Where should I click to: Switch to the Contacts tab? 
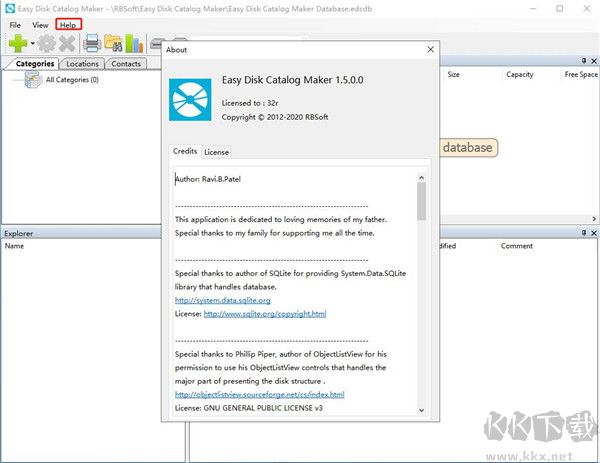point(126,64)
